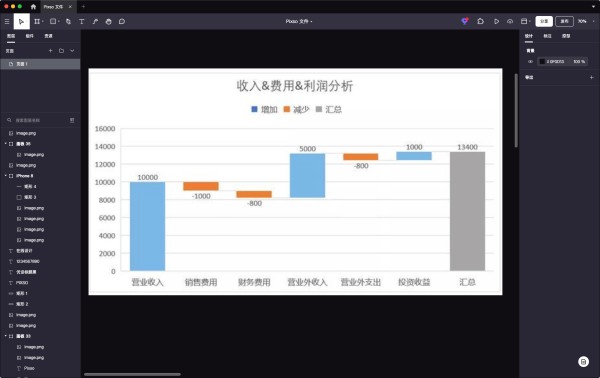Click the tool icon left of the Text tool
This screenshot has height=378, width=600.
[x=68, y=21]
